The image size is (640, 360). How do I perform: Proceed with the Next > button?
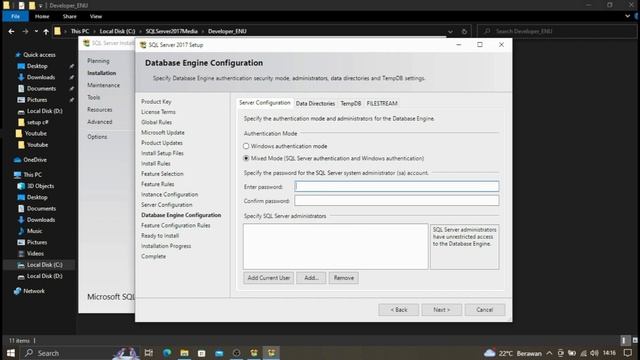click(x=442, y=310)
